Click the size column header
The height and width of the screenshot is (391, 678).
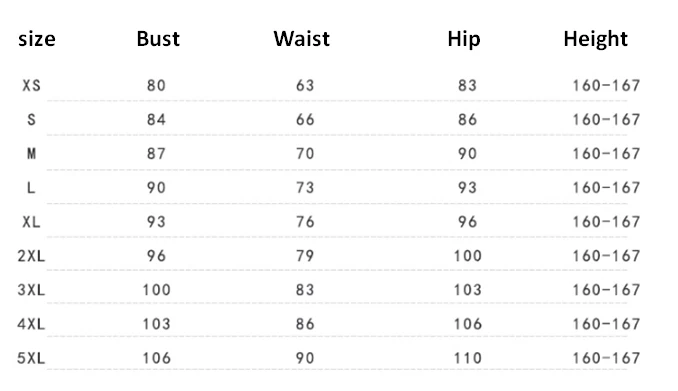pos(37,40)
